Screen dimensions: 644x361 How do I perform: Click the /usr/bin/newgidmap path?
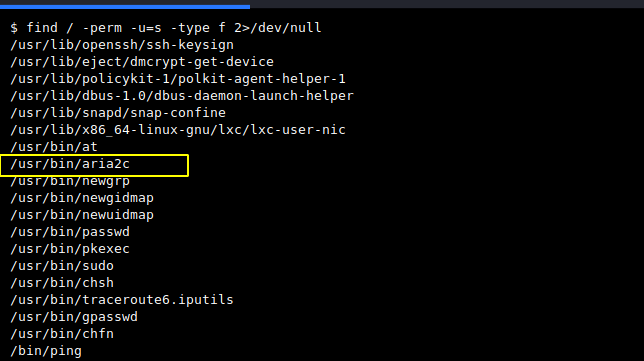pos(82,198)
